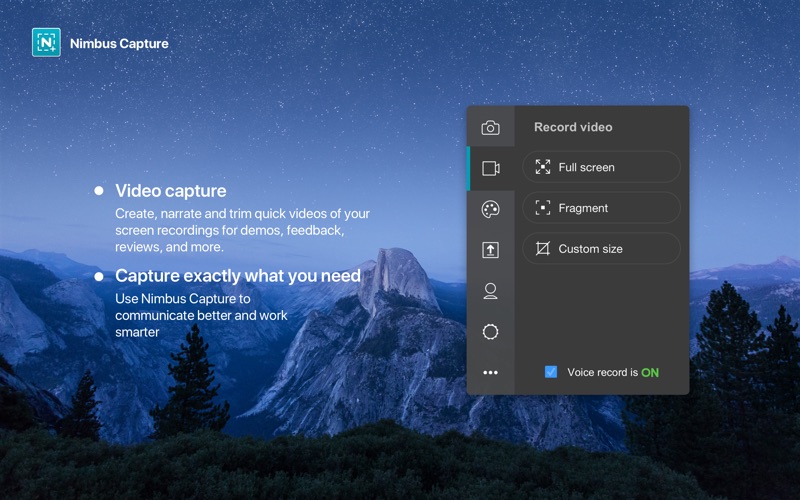Click the 'Voice record is' label
This screenshot has height=500, width=800.
point(602,373)
